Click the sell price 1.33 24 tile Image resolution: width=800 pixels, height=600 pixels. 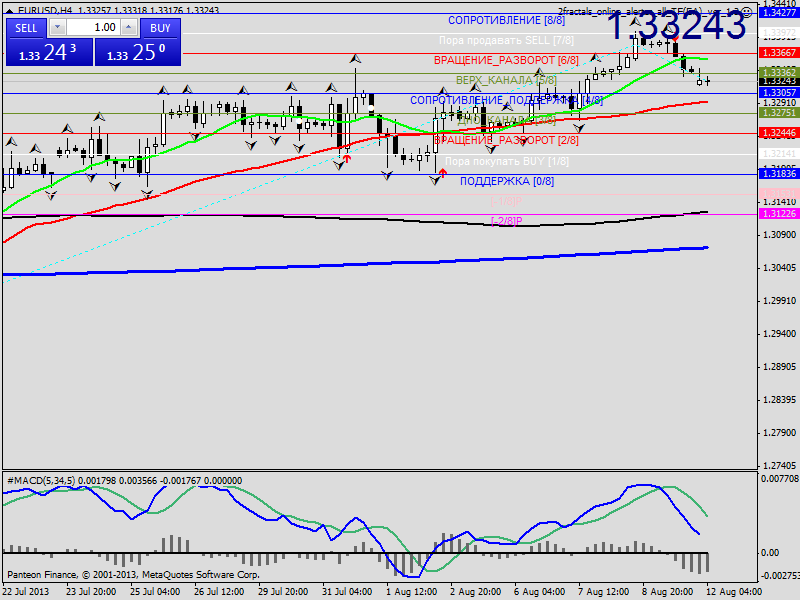pos(48,53)
